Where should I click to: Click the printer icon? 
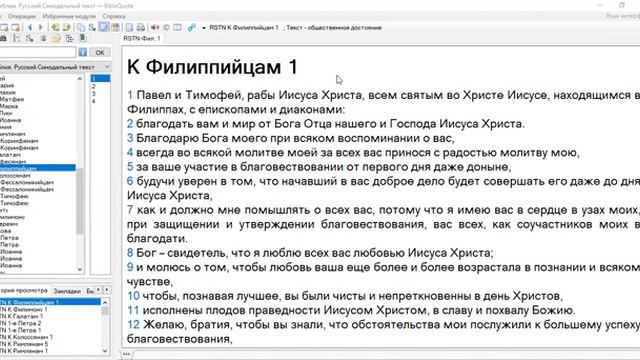tap(140, 27)
